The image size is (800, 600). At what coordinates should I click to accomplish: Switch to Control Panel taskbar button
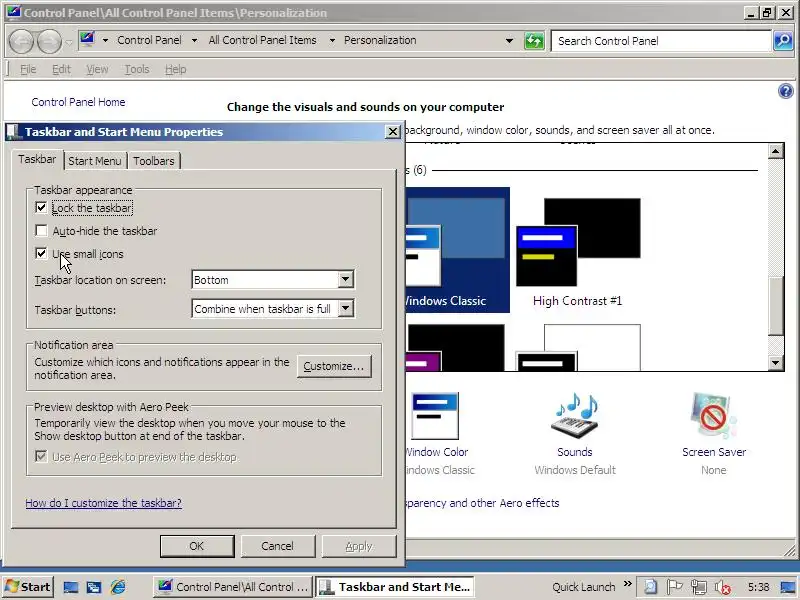233,587
